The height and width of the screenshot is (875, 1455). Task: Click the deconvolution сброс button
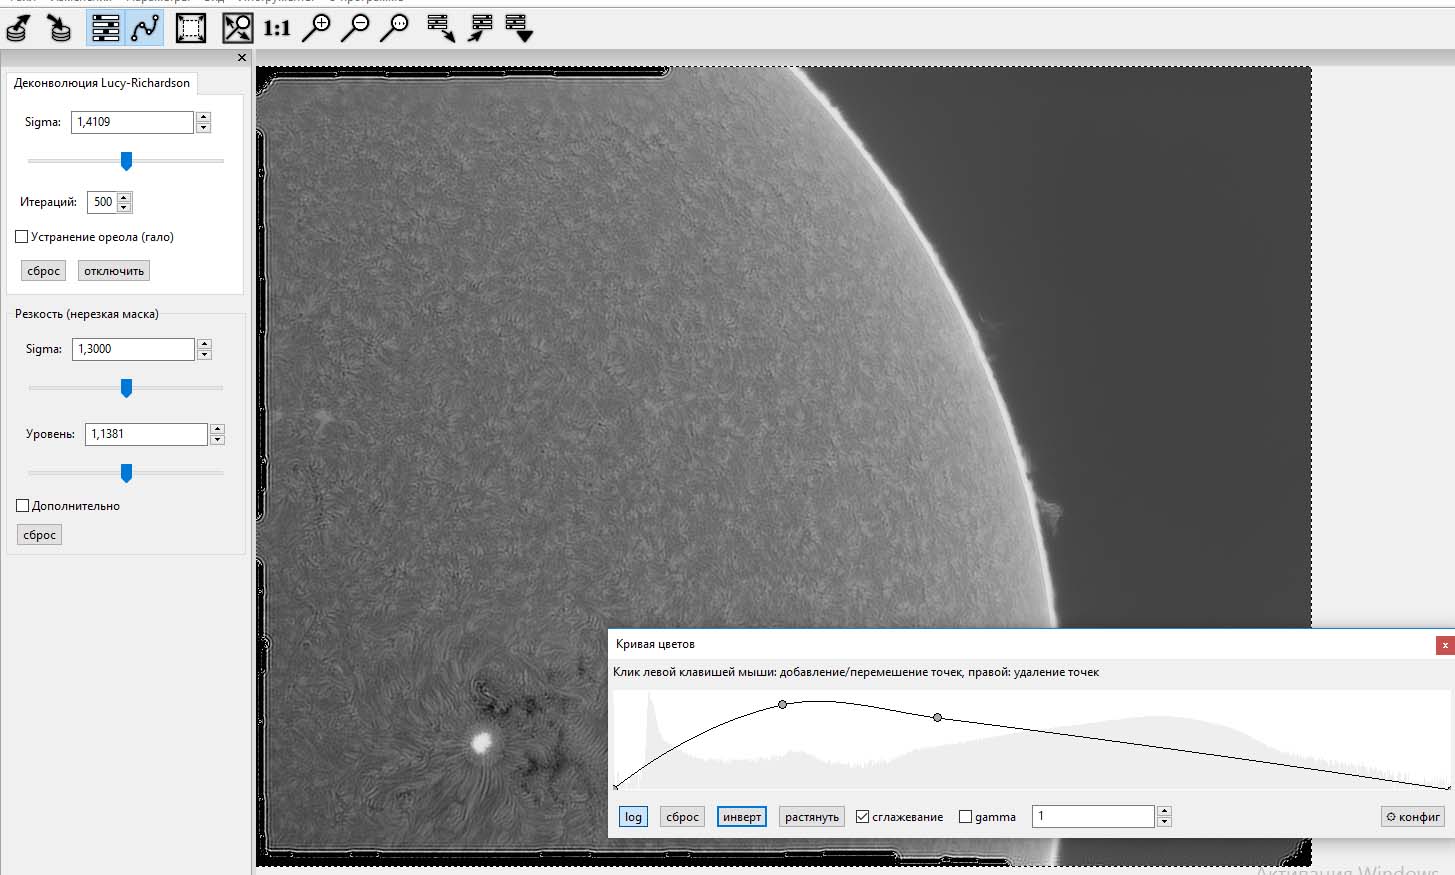click(x=43, y=271)
